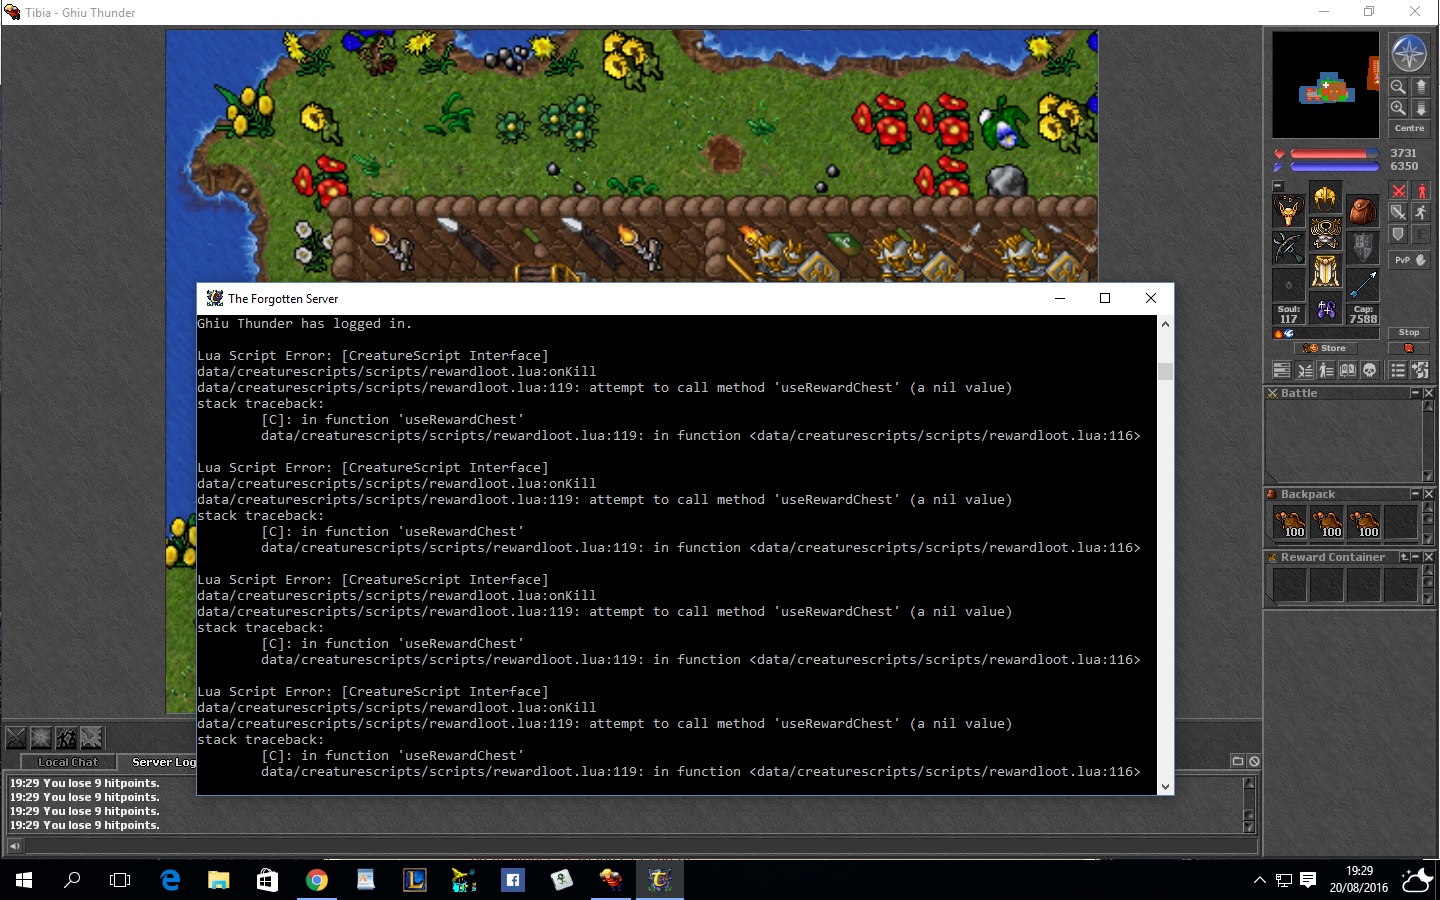Close the Backpack panel
1440x900 pixels.
1428,494
